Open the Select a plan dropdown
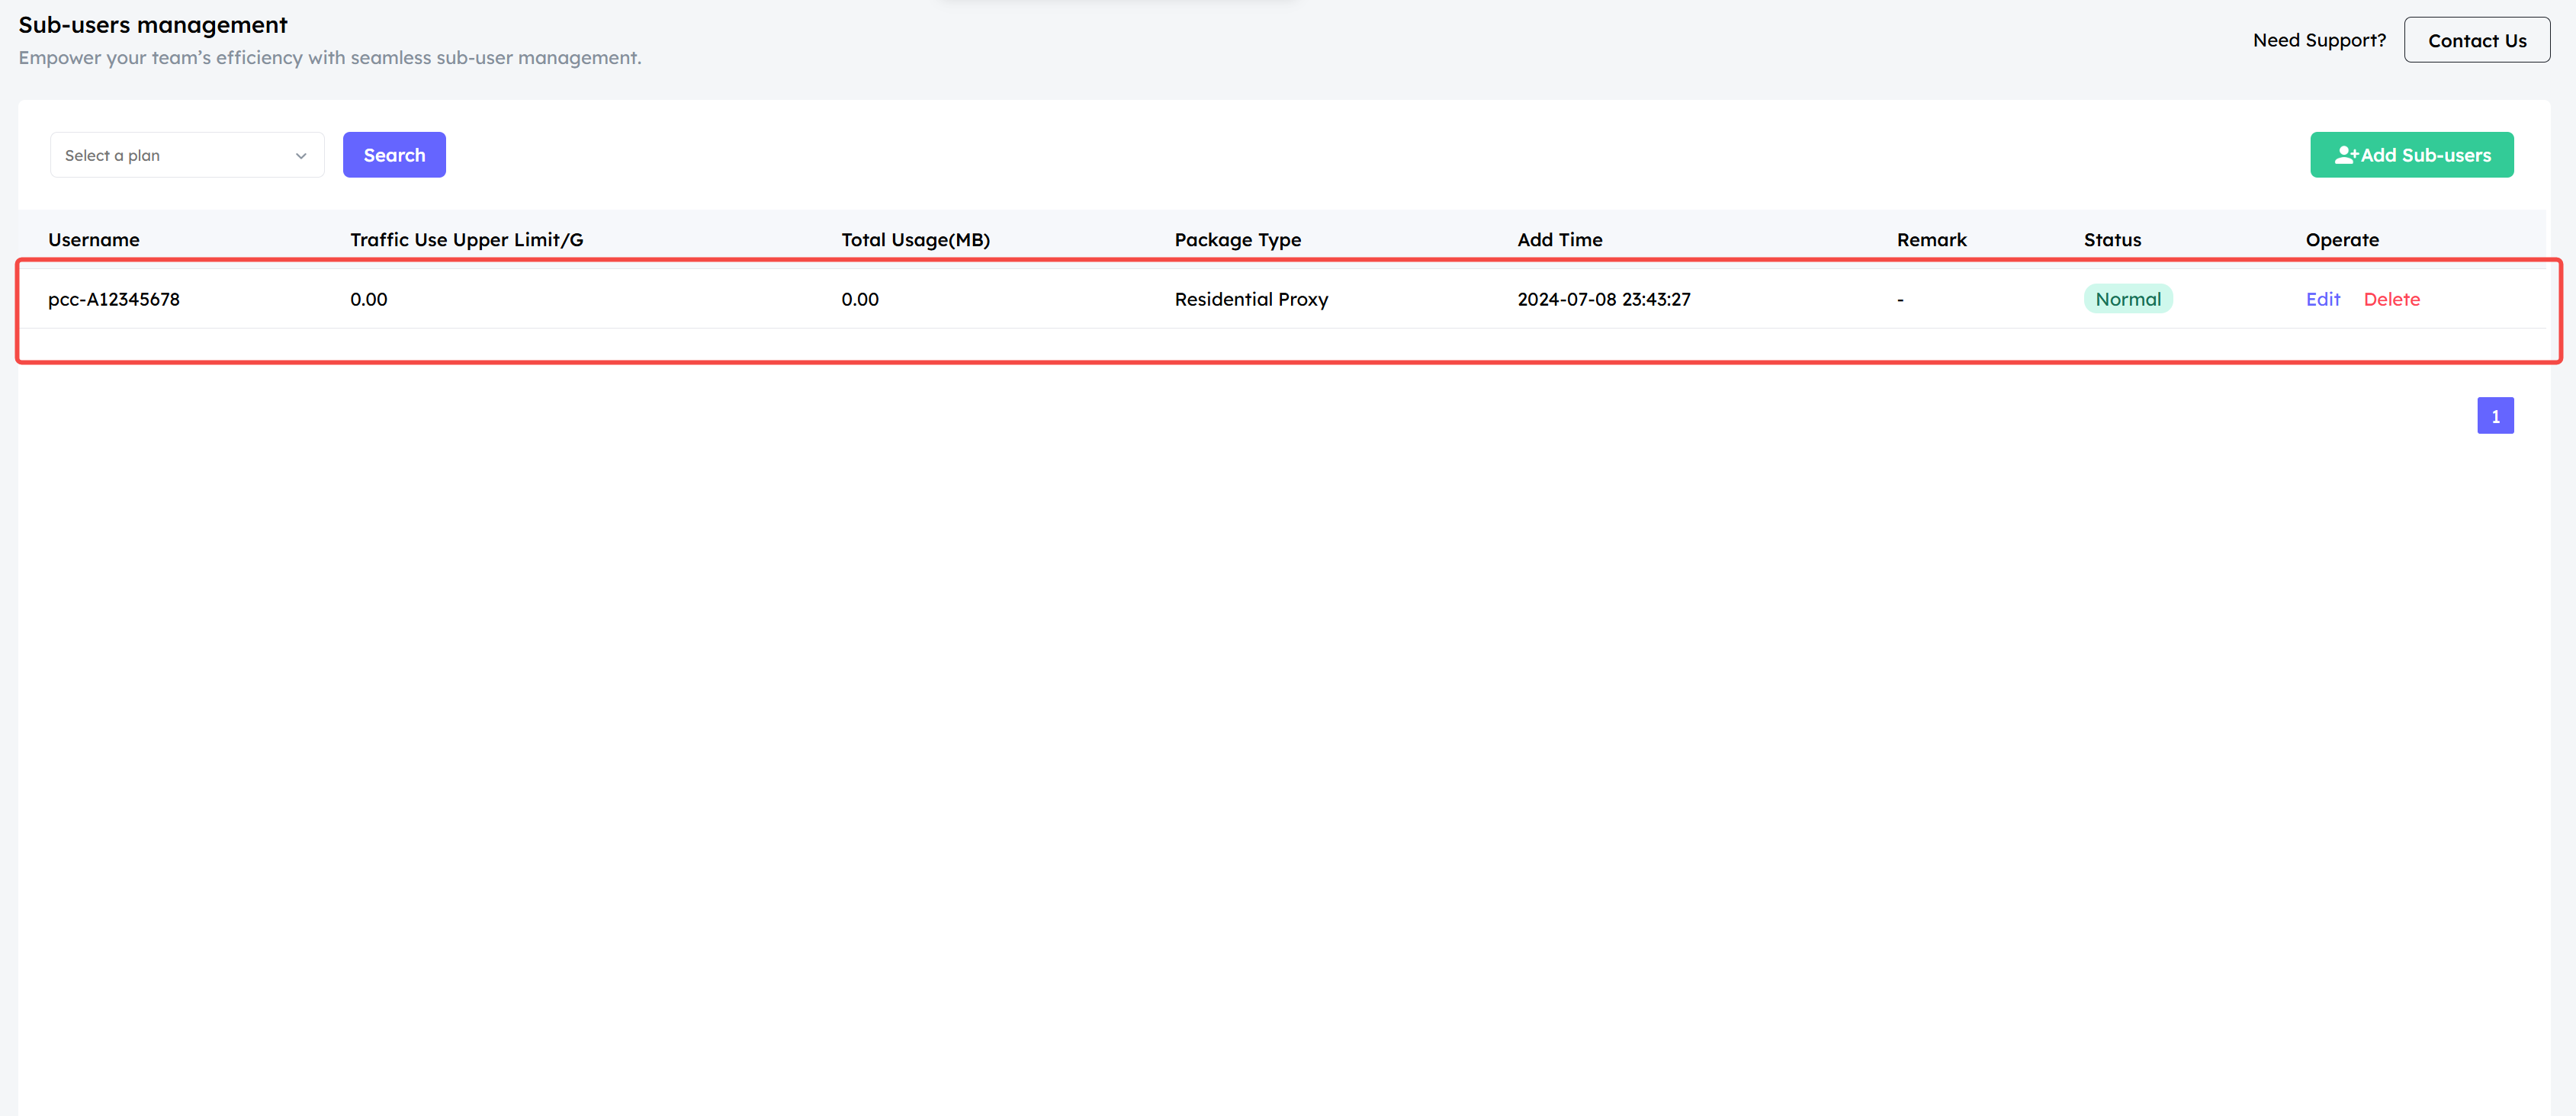 point(187,155)
